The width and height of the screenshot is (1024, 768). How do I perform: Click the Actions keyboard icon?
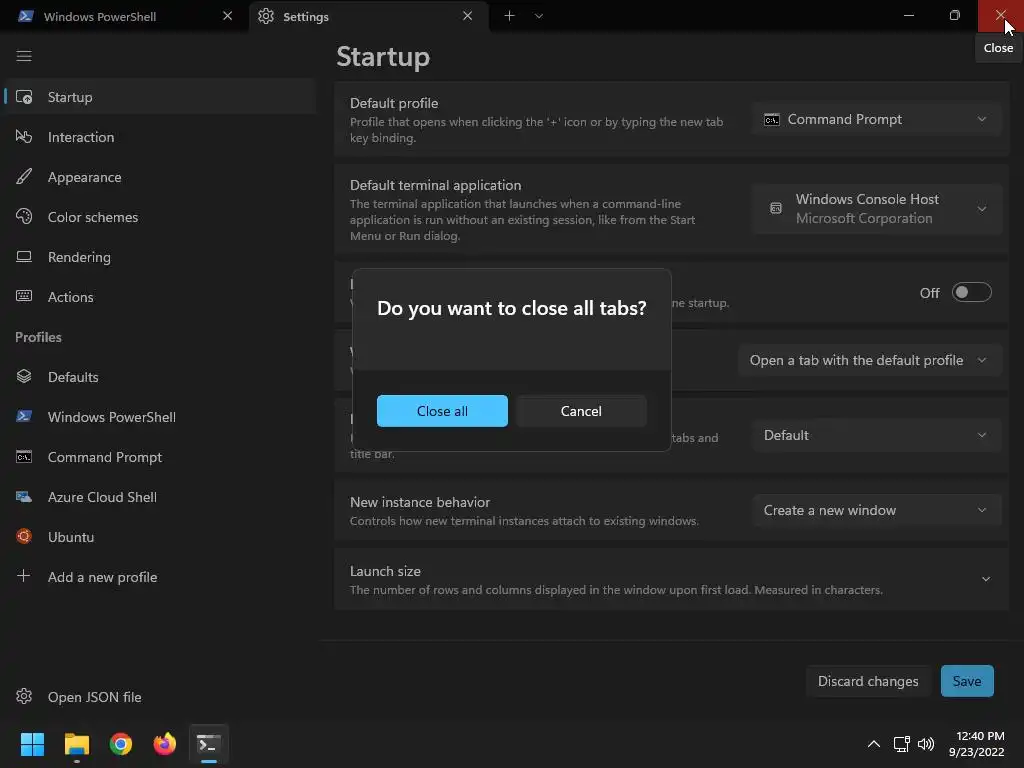coord(24,296)
